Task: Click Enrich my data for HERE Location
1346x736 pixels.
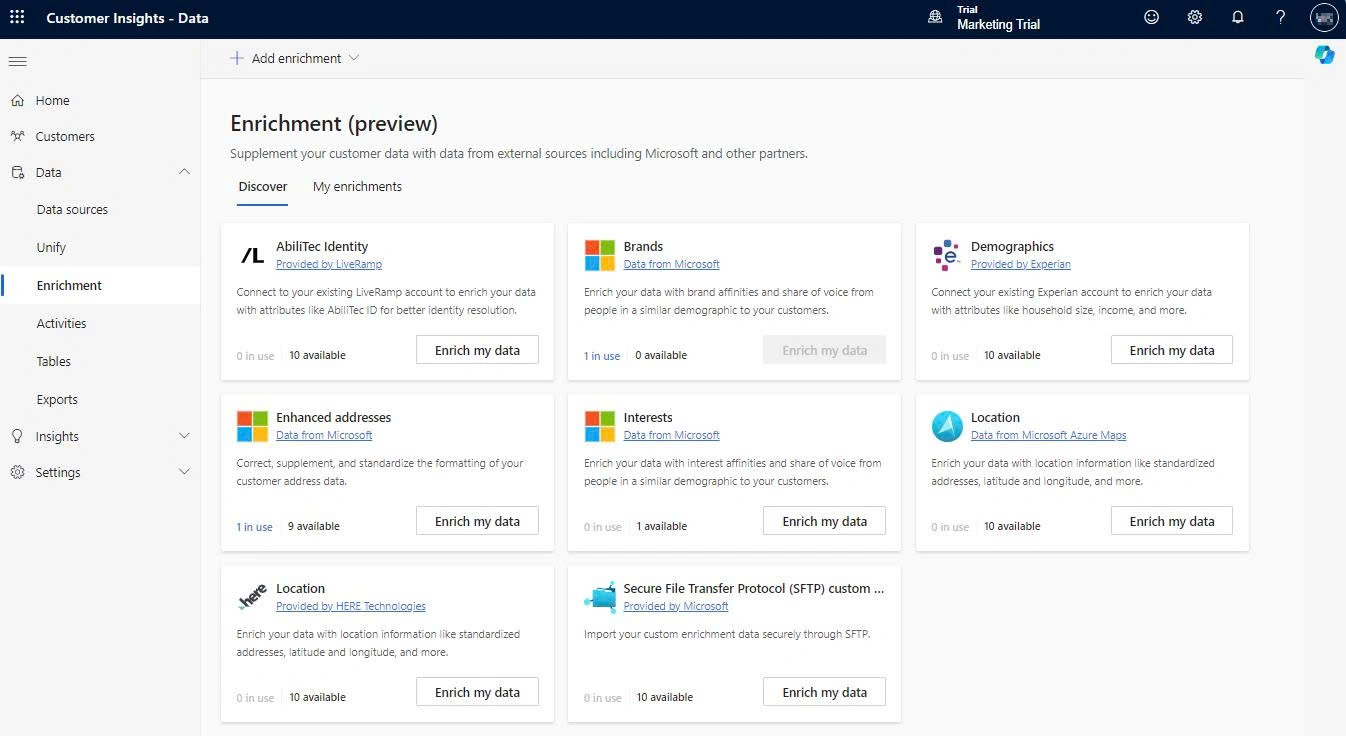Action: pyautogui.click(x=477, y=692)
